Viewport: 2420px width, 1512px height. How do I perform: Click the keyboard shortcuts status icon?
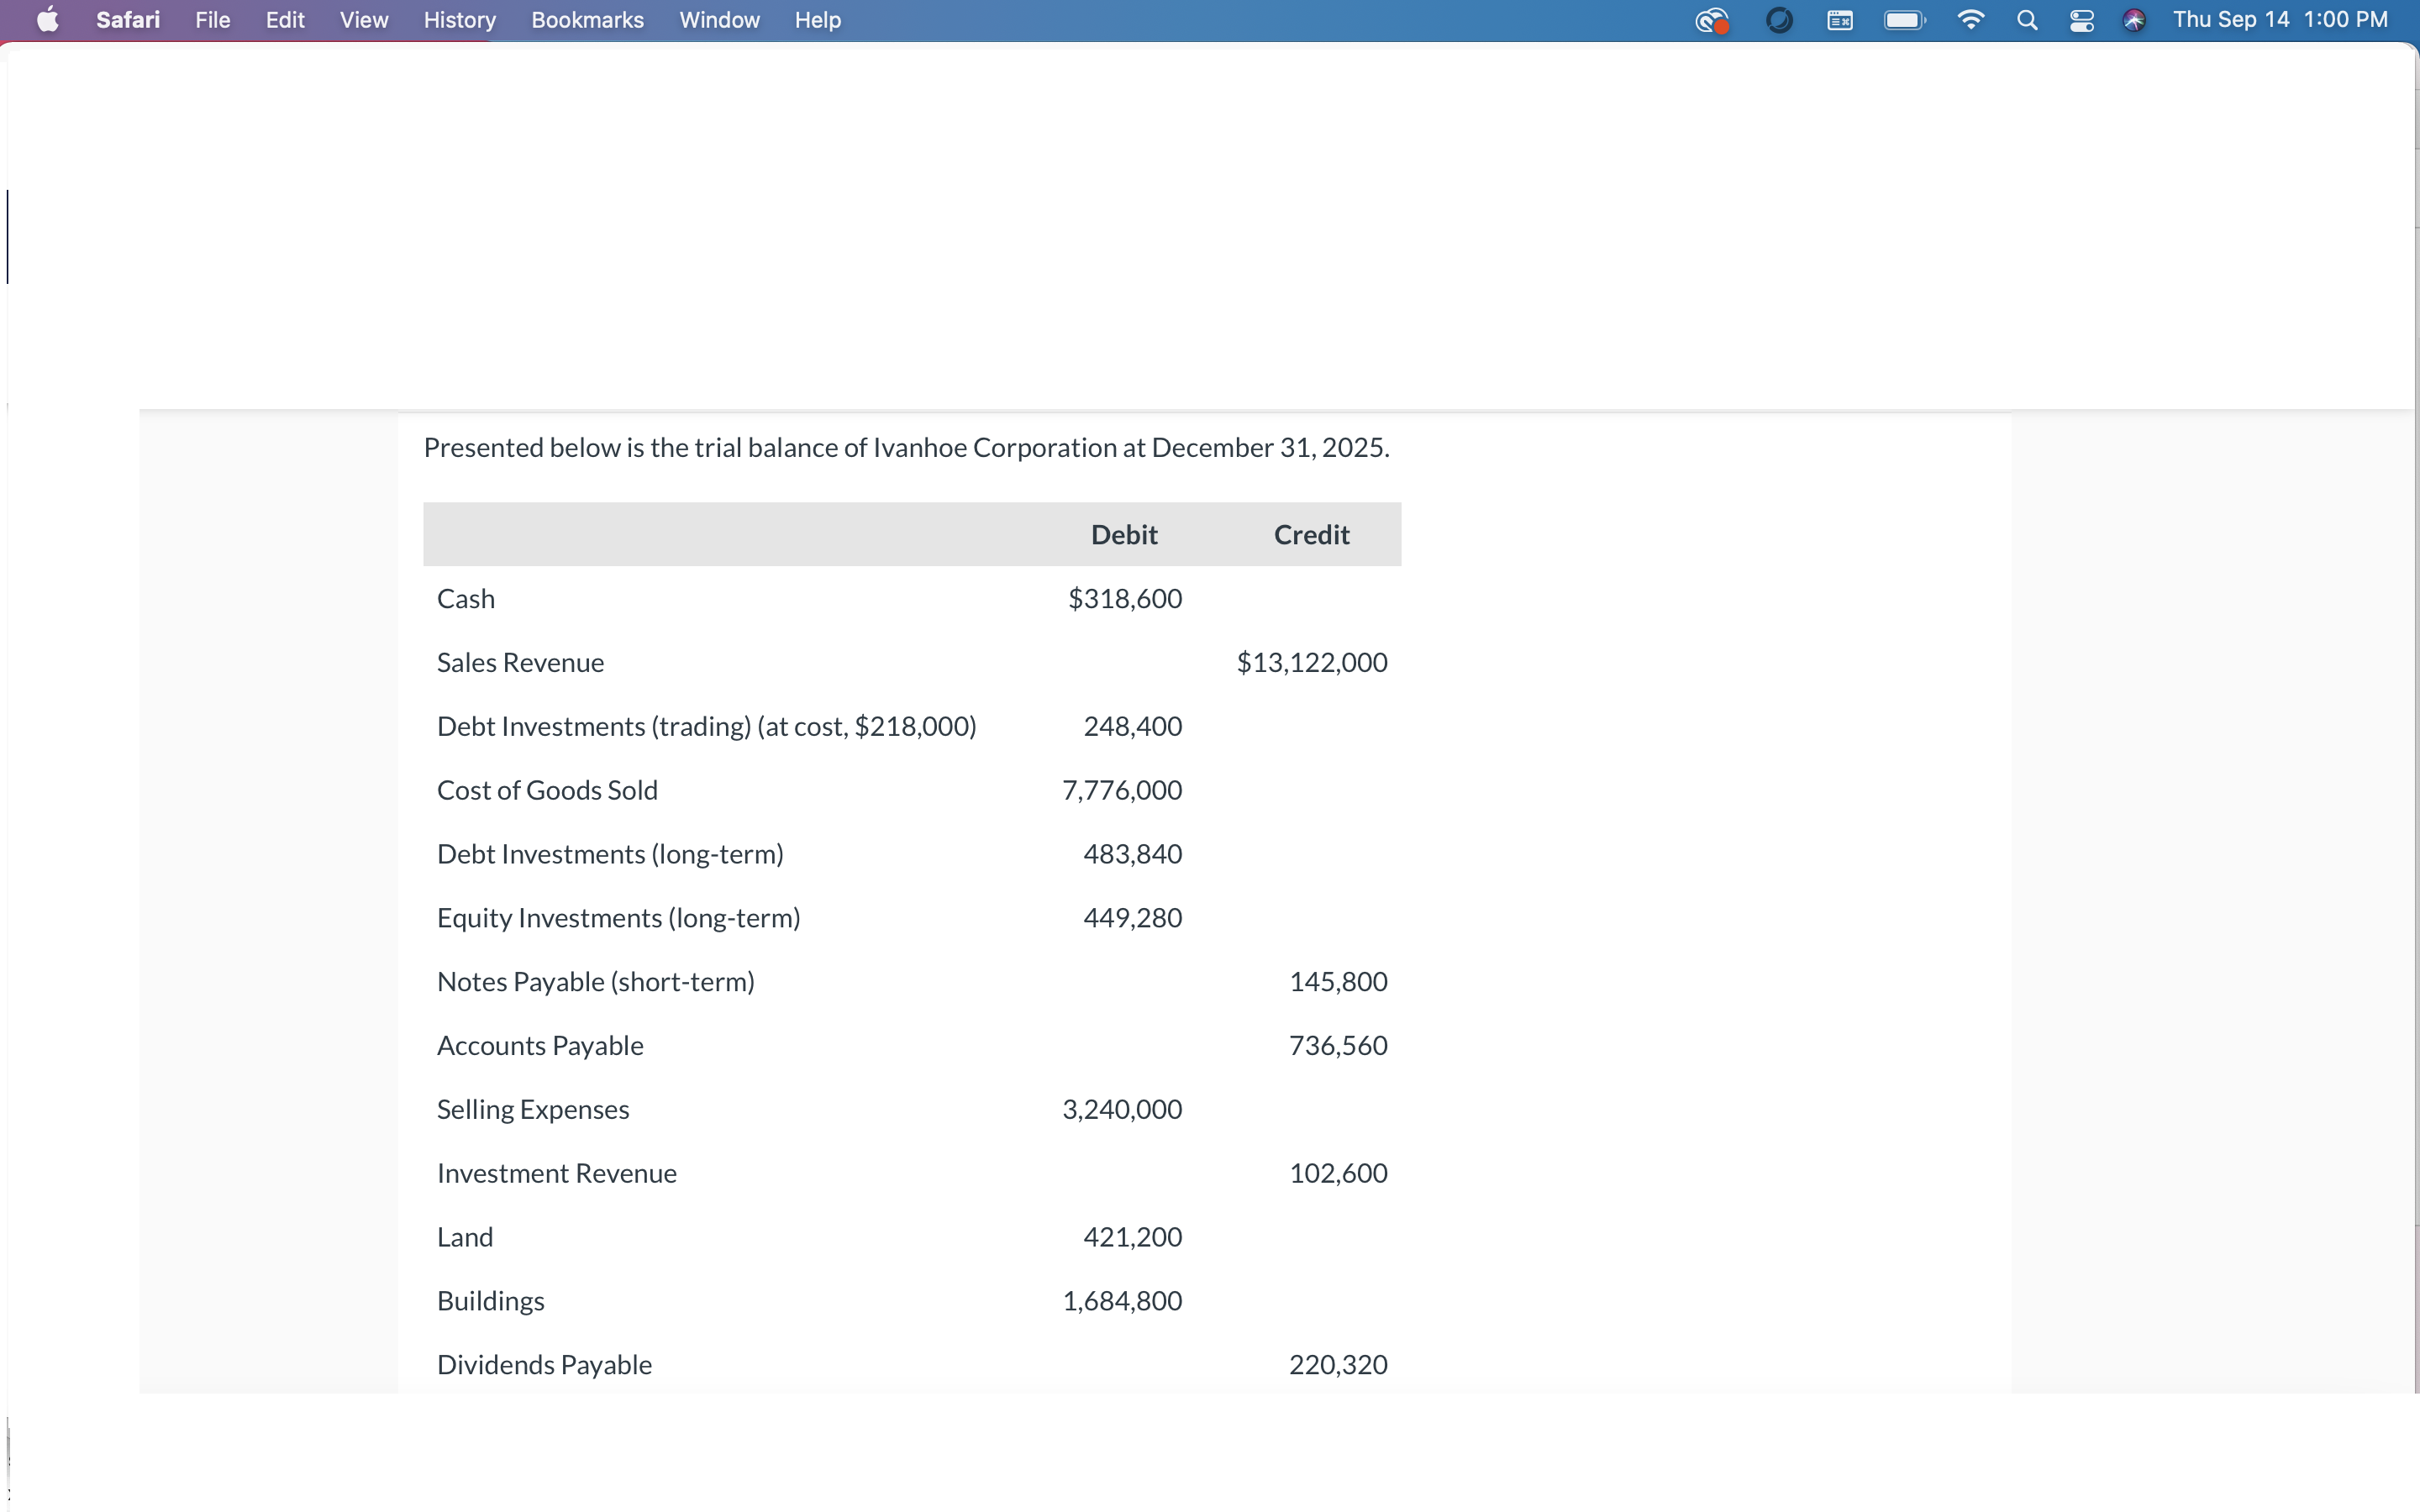[x=1840, y=20]
